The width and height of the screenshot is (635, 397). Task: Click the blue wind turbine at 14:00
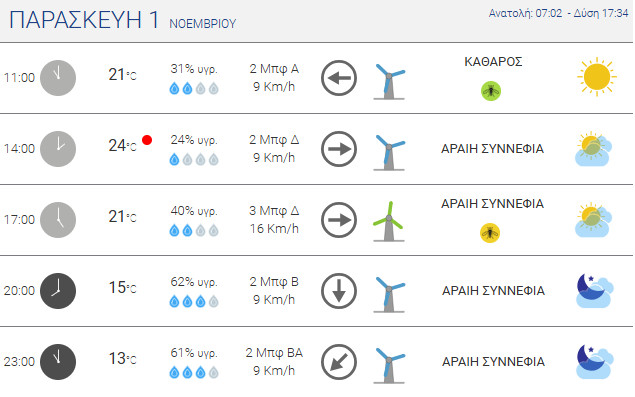[x=389, y=152]
